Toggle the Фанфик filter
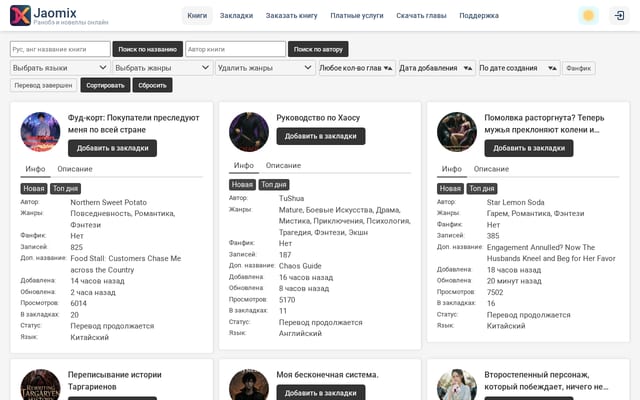The height and width of the screenshot is (400, 640). [x=579, y=68]
